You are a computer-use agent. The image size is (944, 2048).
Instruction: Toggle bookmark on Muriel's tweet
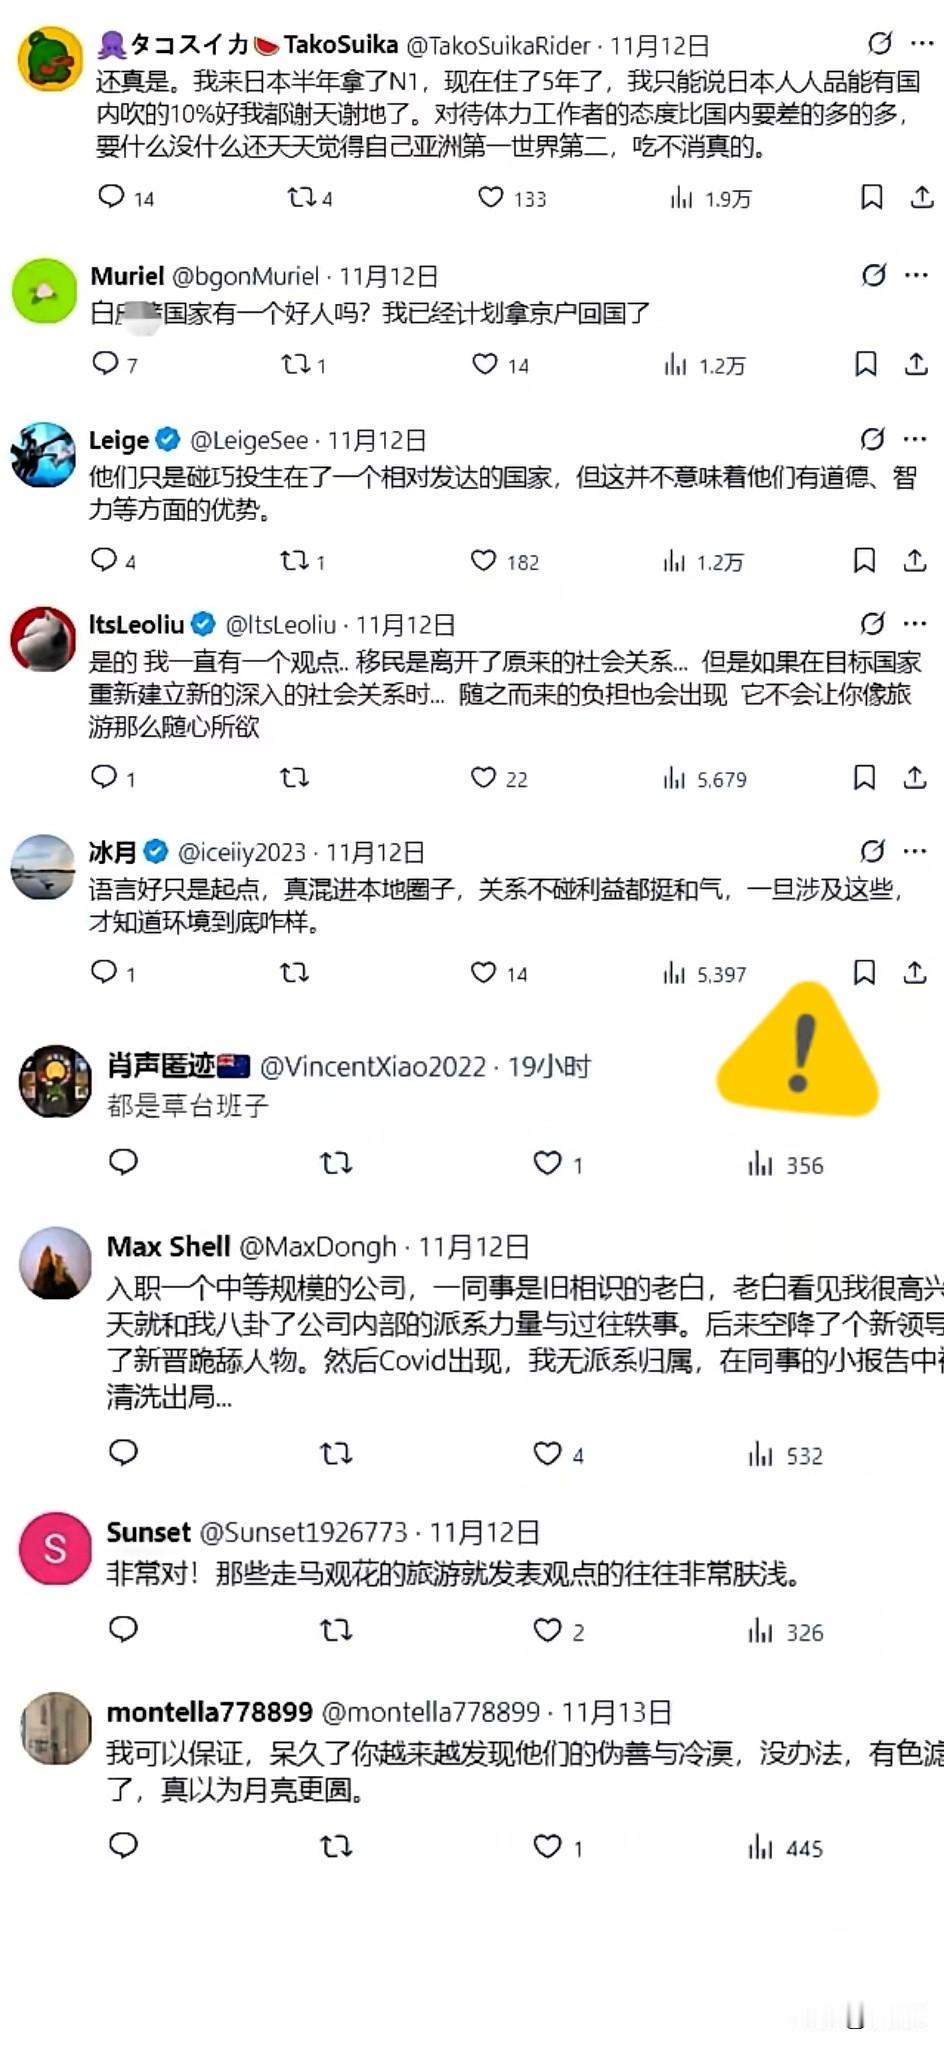pos(866,364)
